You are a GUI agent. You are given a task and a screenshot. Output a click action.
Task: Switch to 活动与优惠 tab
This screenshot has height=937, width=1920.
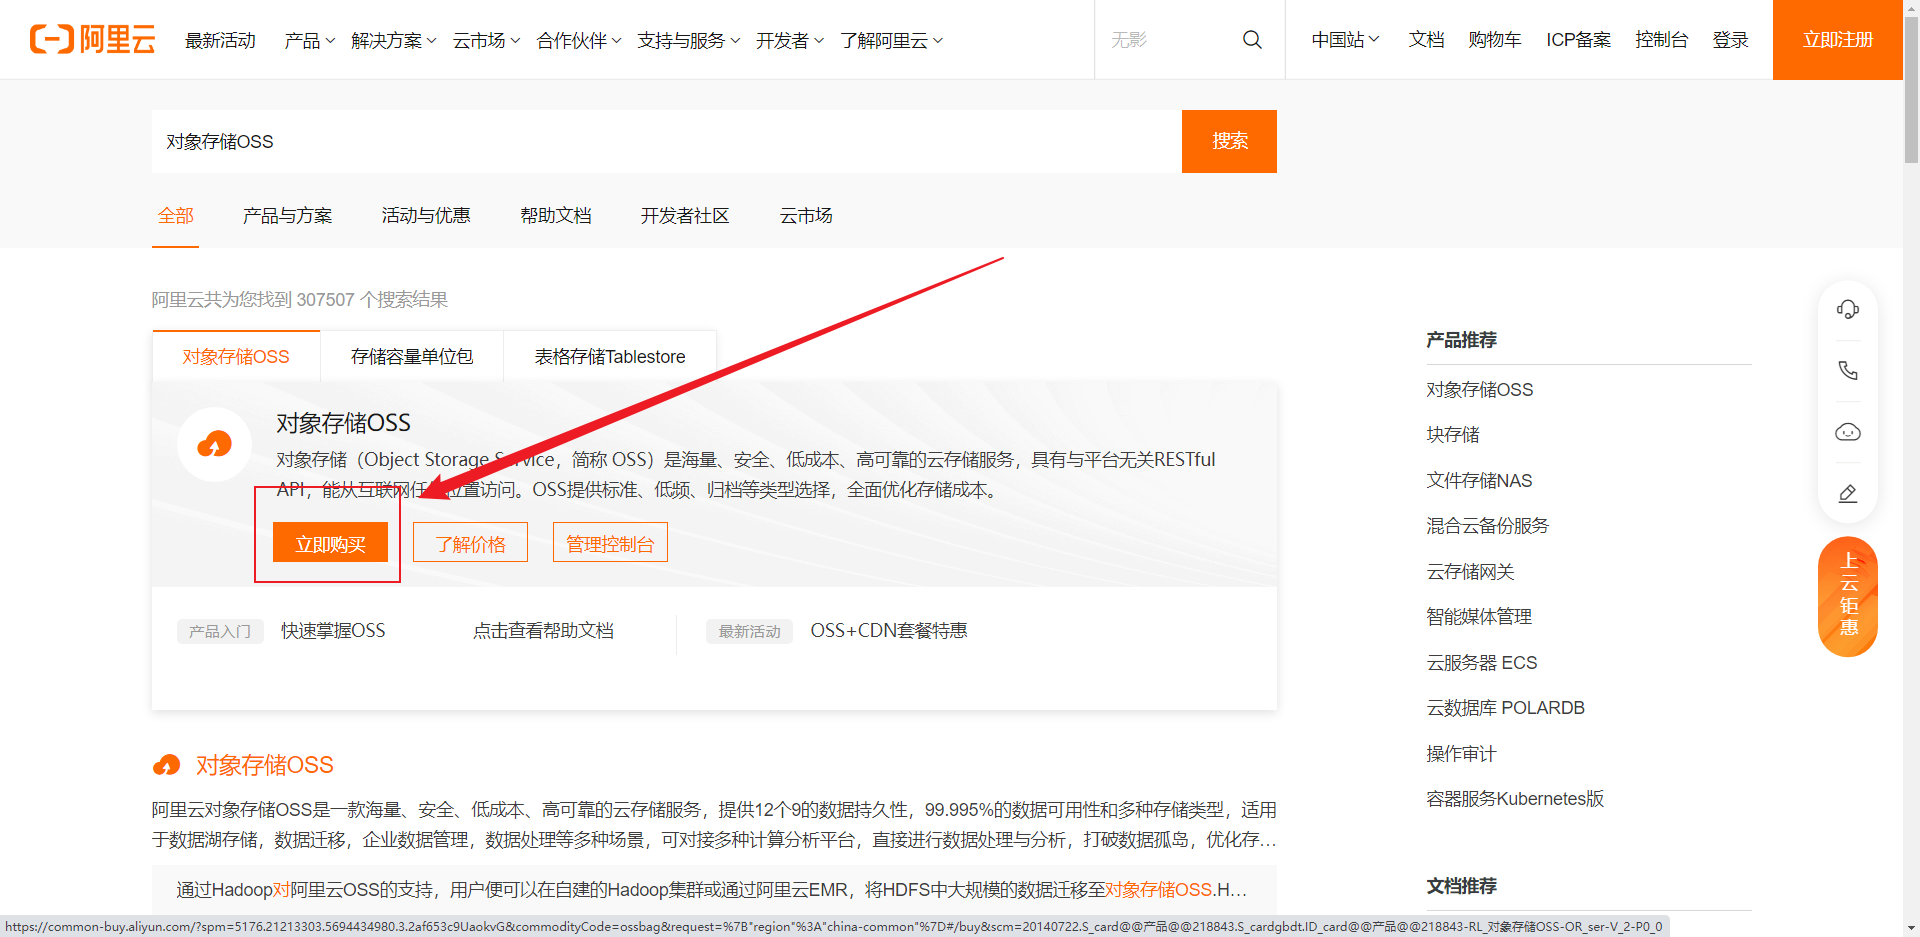point(426,215)
